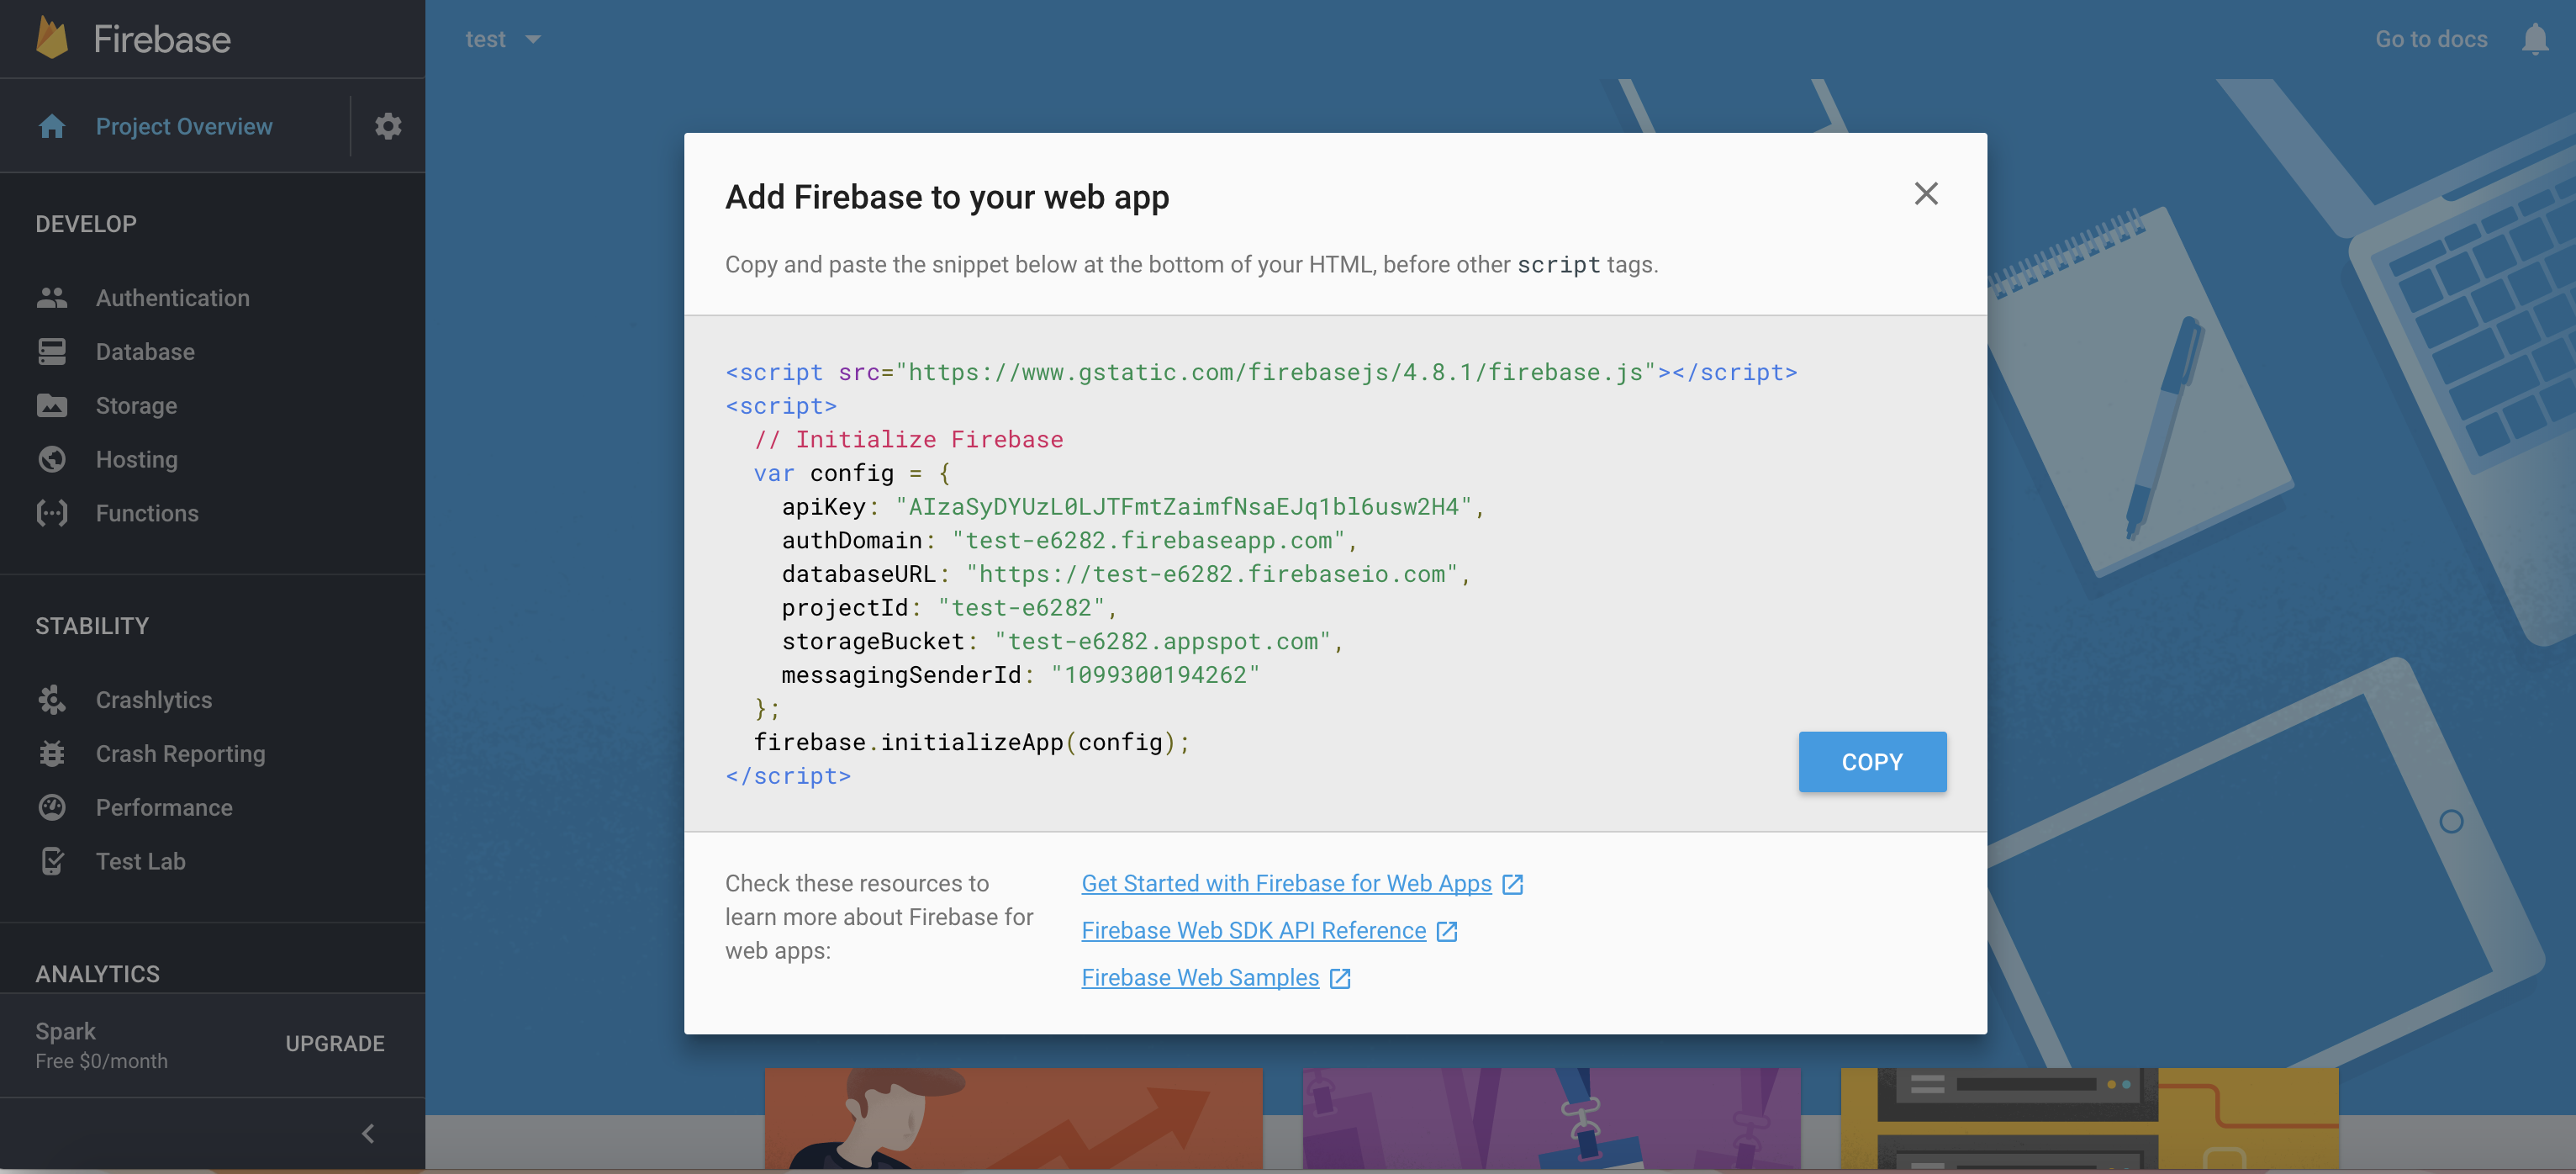This screenshot has width=2576, height=1174.
Task: Open Firebase Web SDK API Reference link
Action: [1253, 931]
